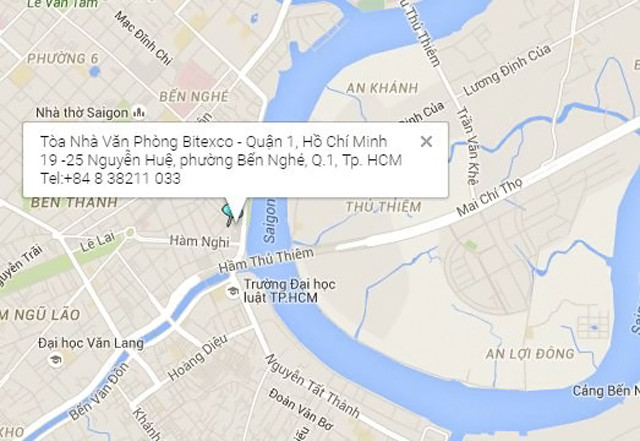The width and height of the screenshot is (640, 441).
Task: Click the Hầm Thủ Thiêm tunnel label
Action: (266, 261)
